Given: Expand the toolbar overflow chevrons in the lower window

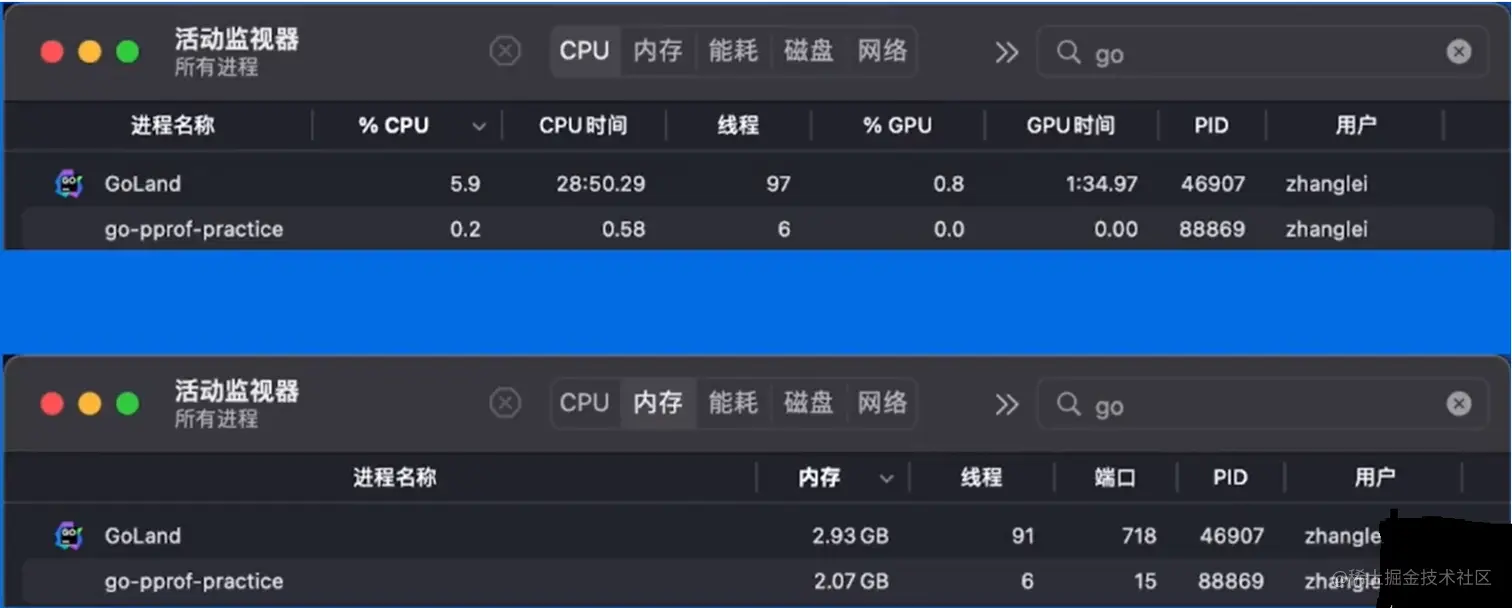Looking at the screenshot, I should (1006, 404).
